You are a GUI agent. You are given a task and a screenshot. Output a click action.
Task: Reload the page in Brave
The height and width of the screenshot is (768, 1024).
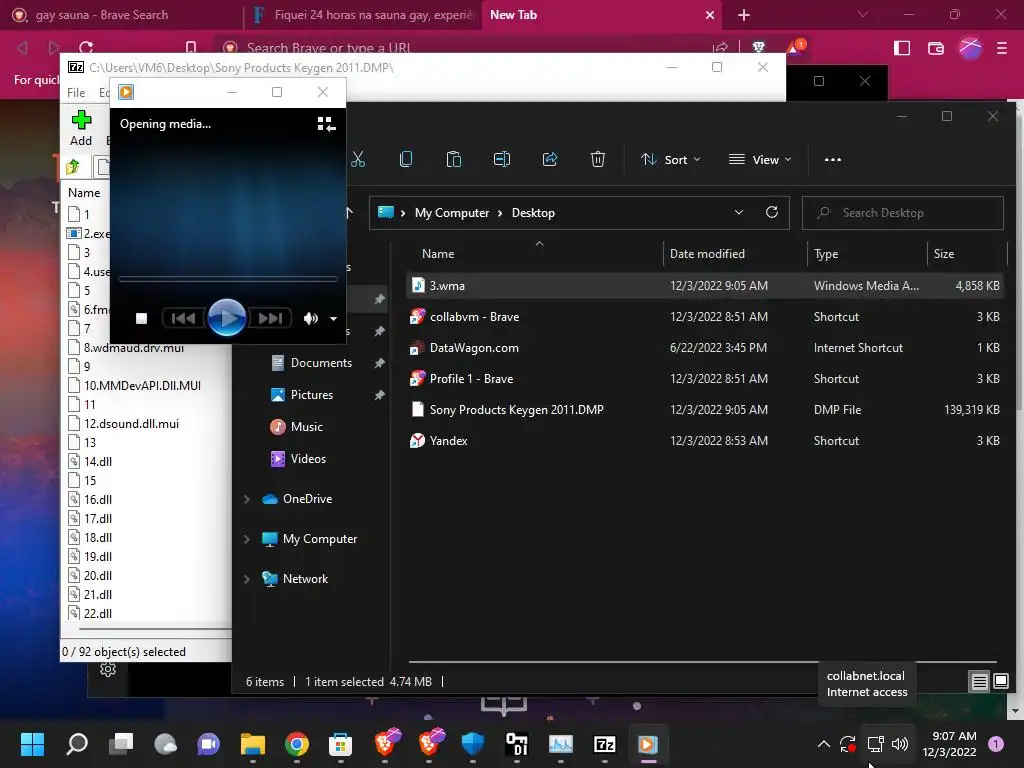[86, 48]
